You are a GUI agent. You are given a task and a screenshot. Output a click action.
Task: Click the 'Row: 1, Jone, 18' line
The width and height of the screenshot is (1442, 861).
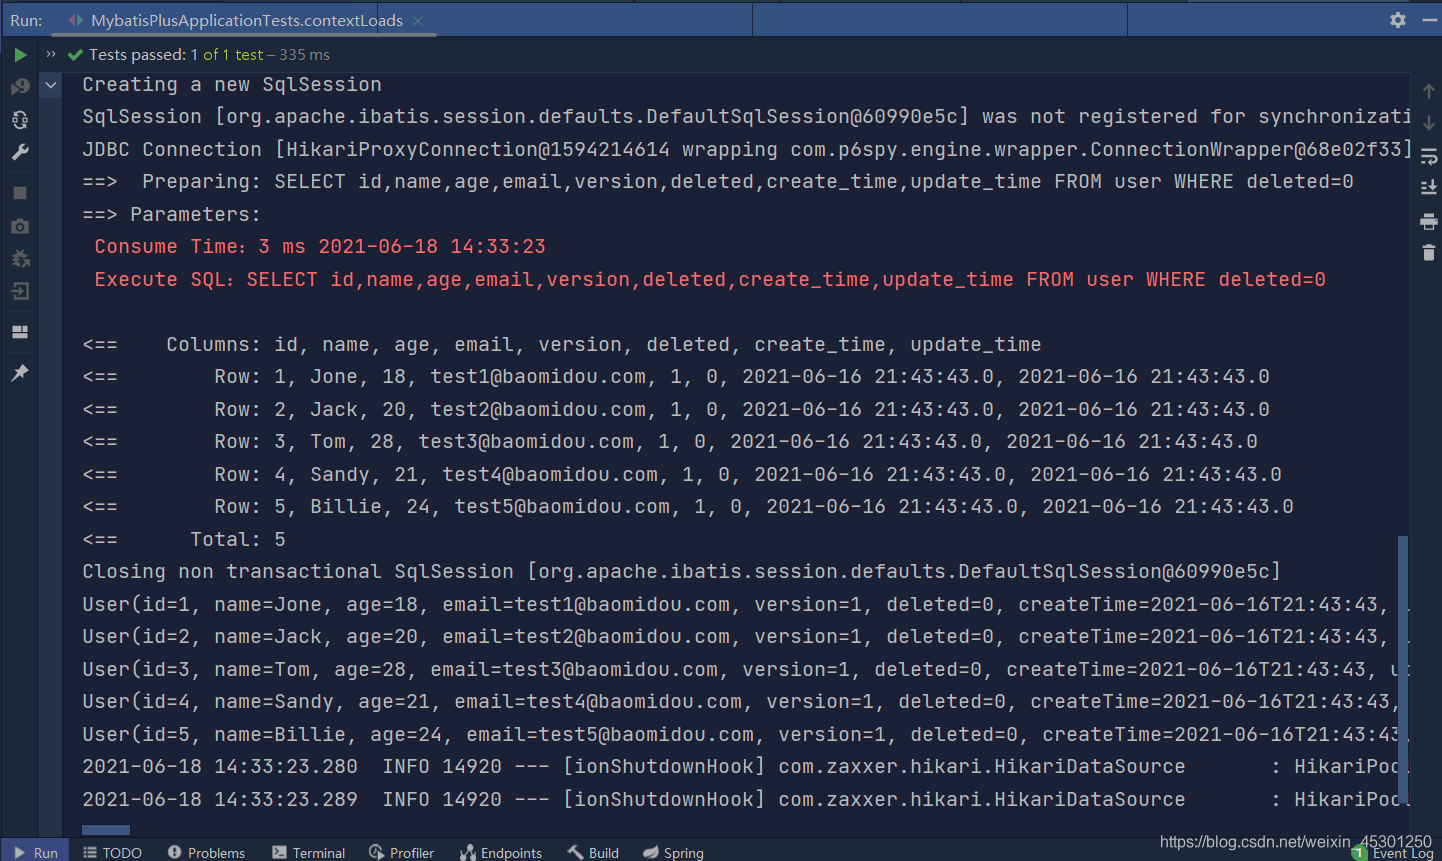click(676, 377)
